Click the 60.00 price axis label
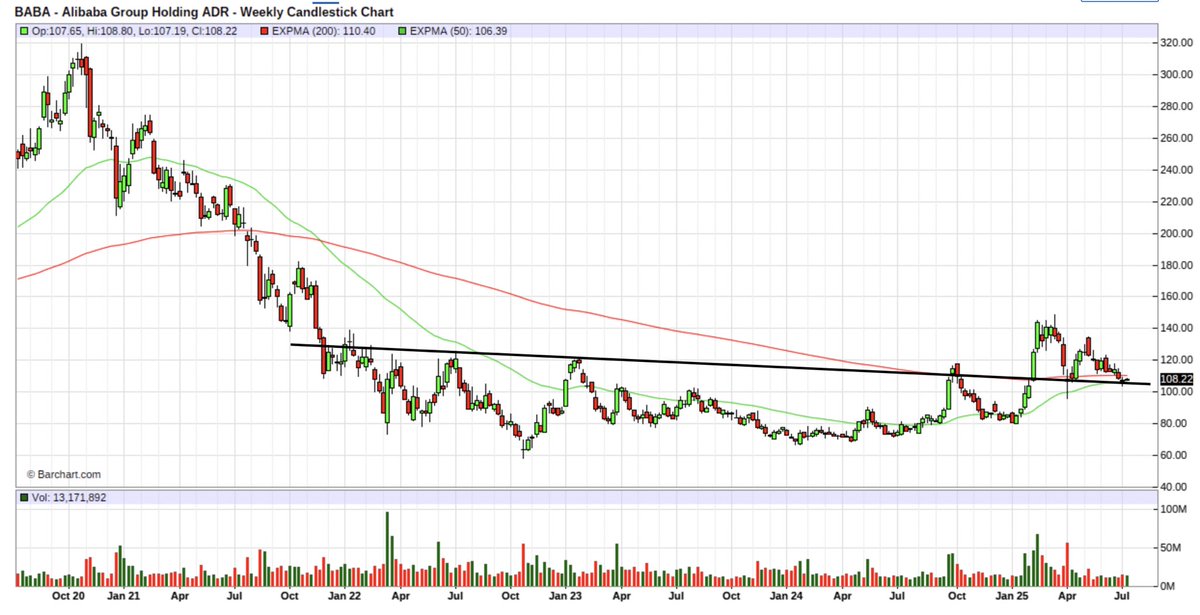 click(x=1175, y=455)
